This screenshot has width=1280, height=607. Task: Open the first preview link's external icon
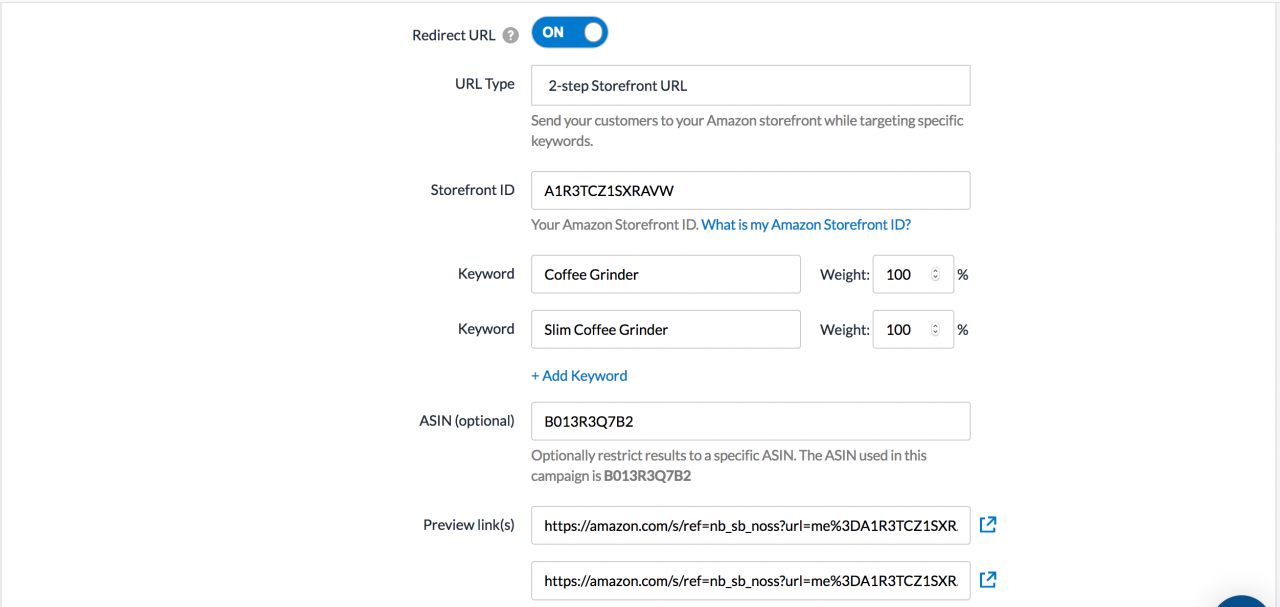[987, 524]
